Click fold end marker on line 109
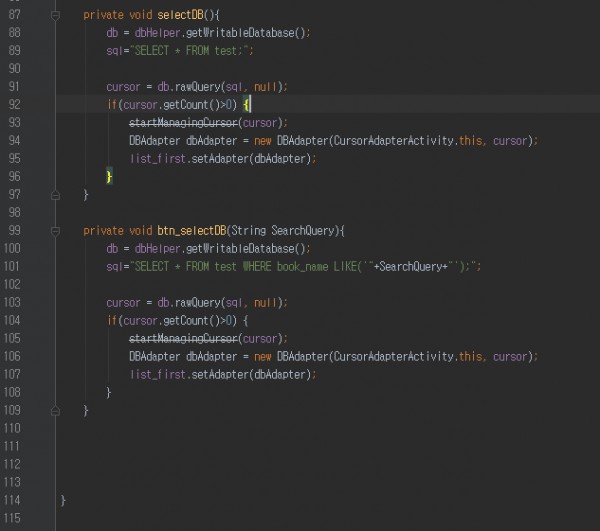This screenshot has height=531, width=600. click(x=55, y=411)
